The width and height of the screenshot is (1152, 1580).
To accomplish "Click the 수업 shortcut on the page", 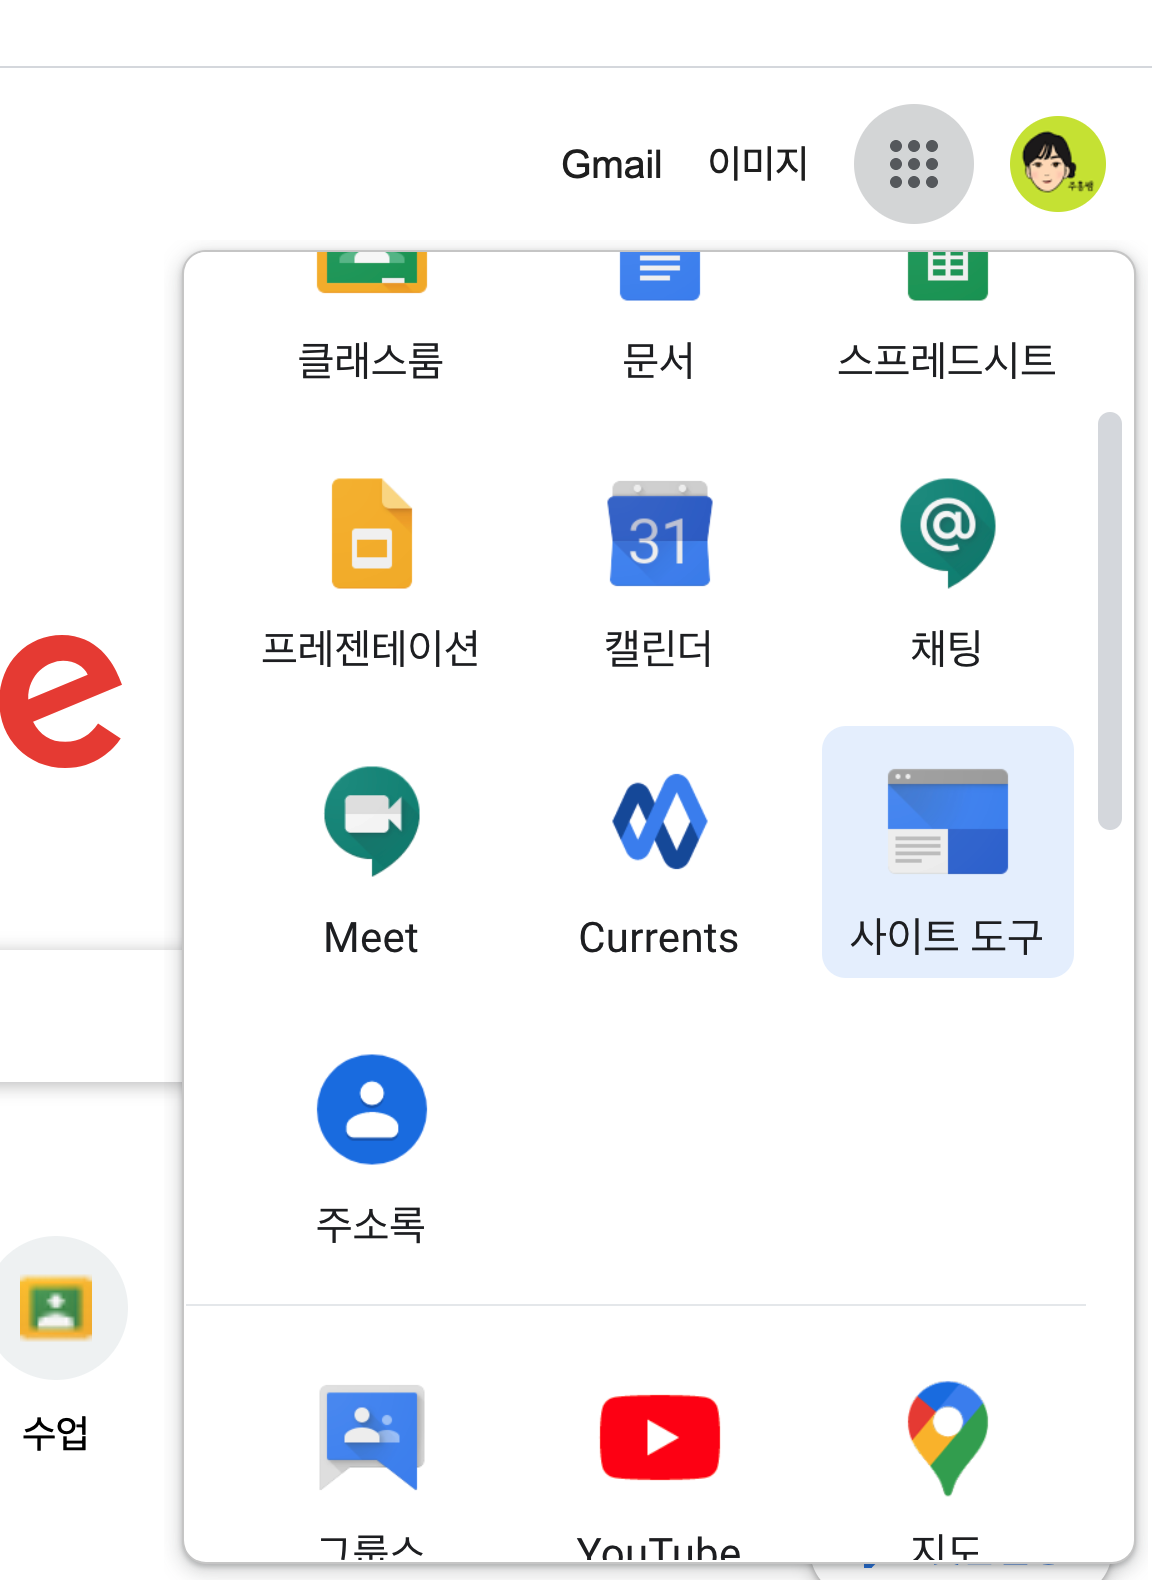I will 57,1345.
